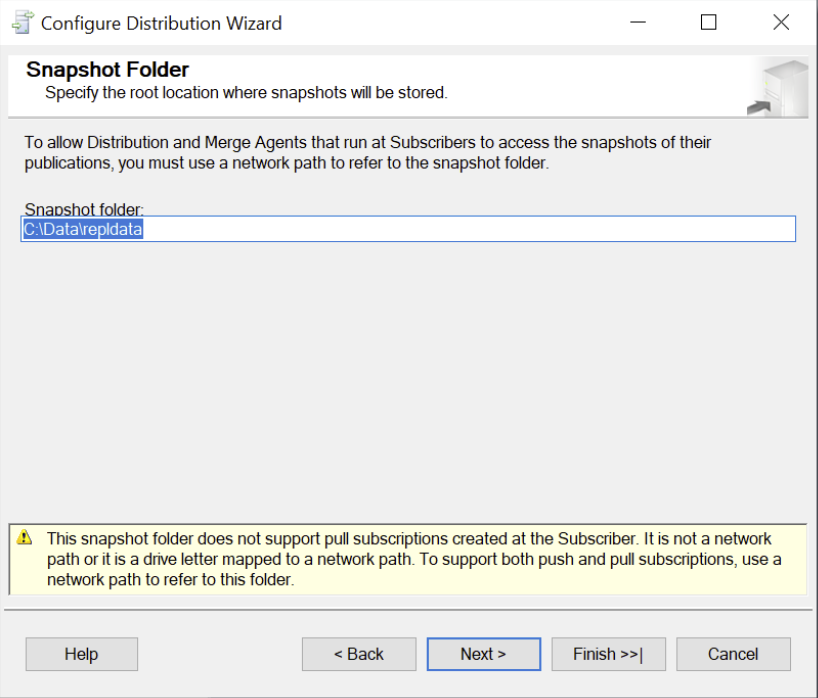Click the Snapshot folder path field
818x698 pixels.
[408, 229]
